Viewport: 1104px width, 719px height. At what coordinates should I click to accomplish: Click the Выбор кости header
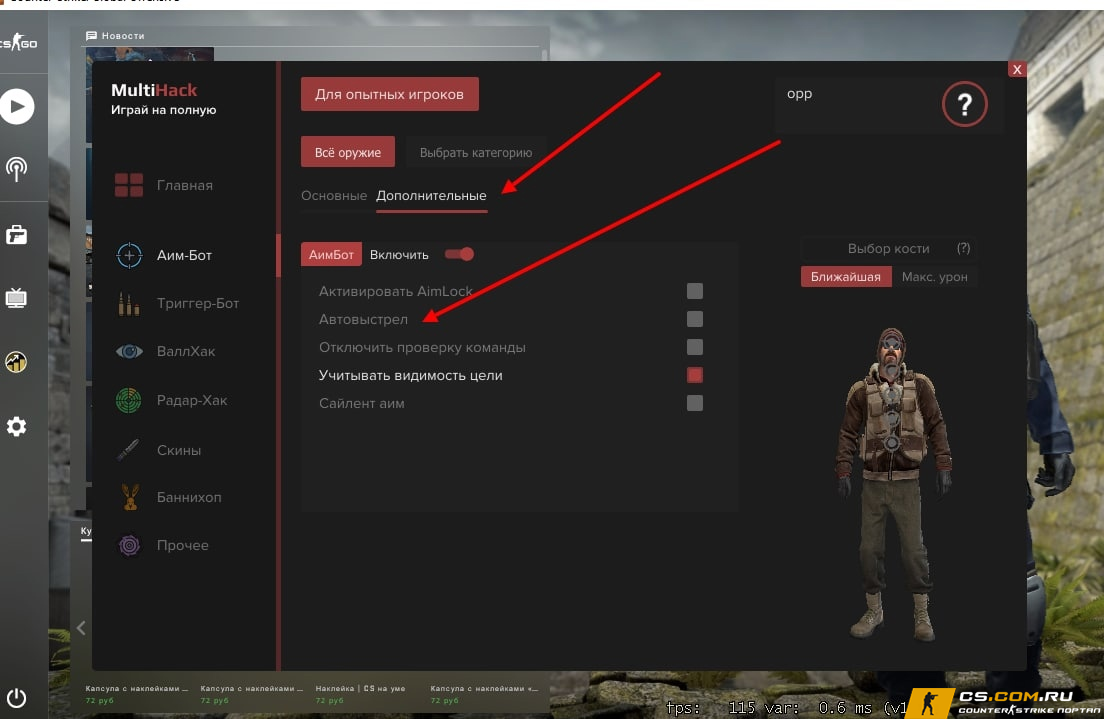[888, 249]
